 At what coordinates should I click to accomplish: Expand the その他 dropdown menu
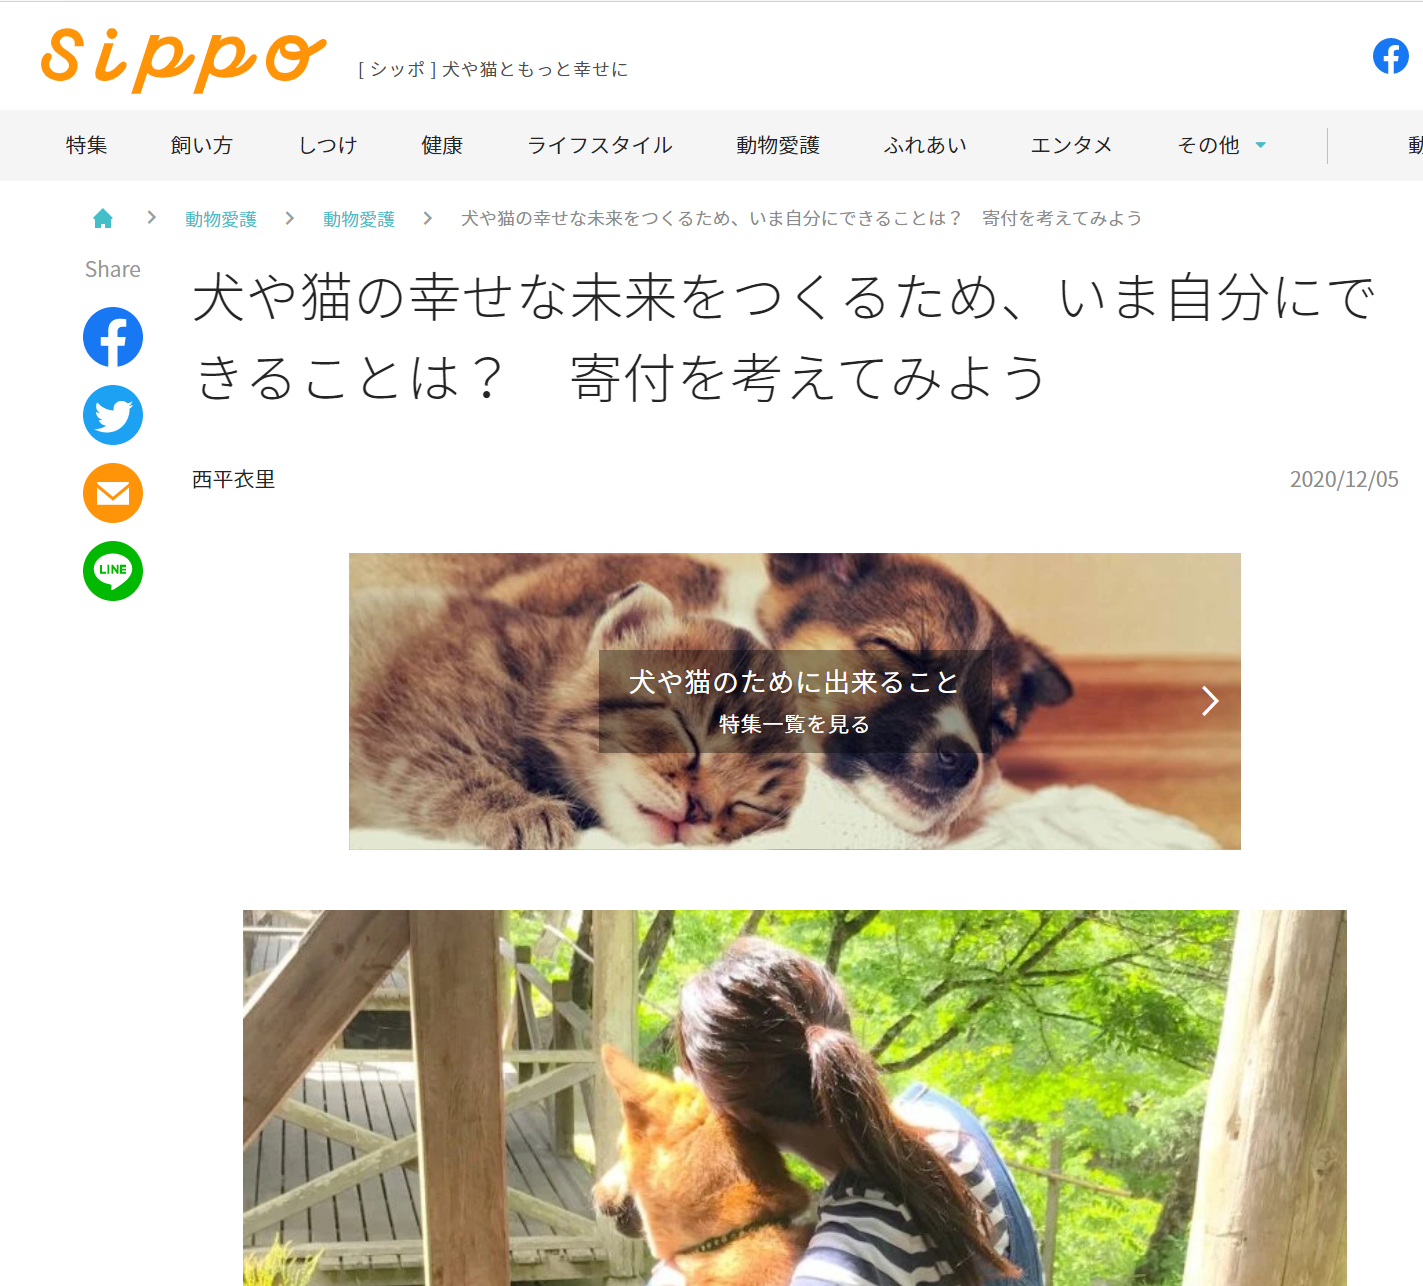(1221, 145)
